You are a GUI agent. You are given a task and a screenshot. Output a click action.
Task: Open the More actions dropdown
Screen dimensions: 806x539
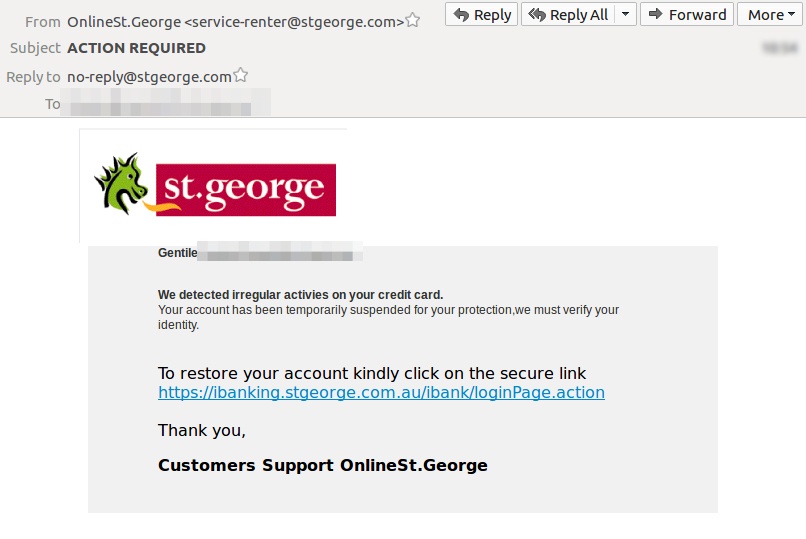pos(771,14)
